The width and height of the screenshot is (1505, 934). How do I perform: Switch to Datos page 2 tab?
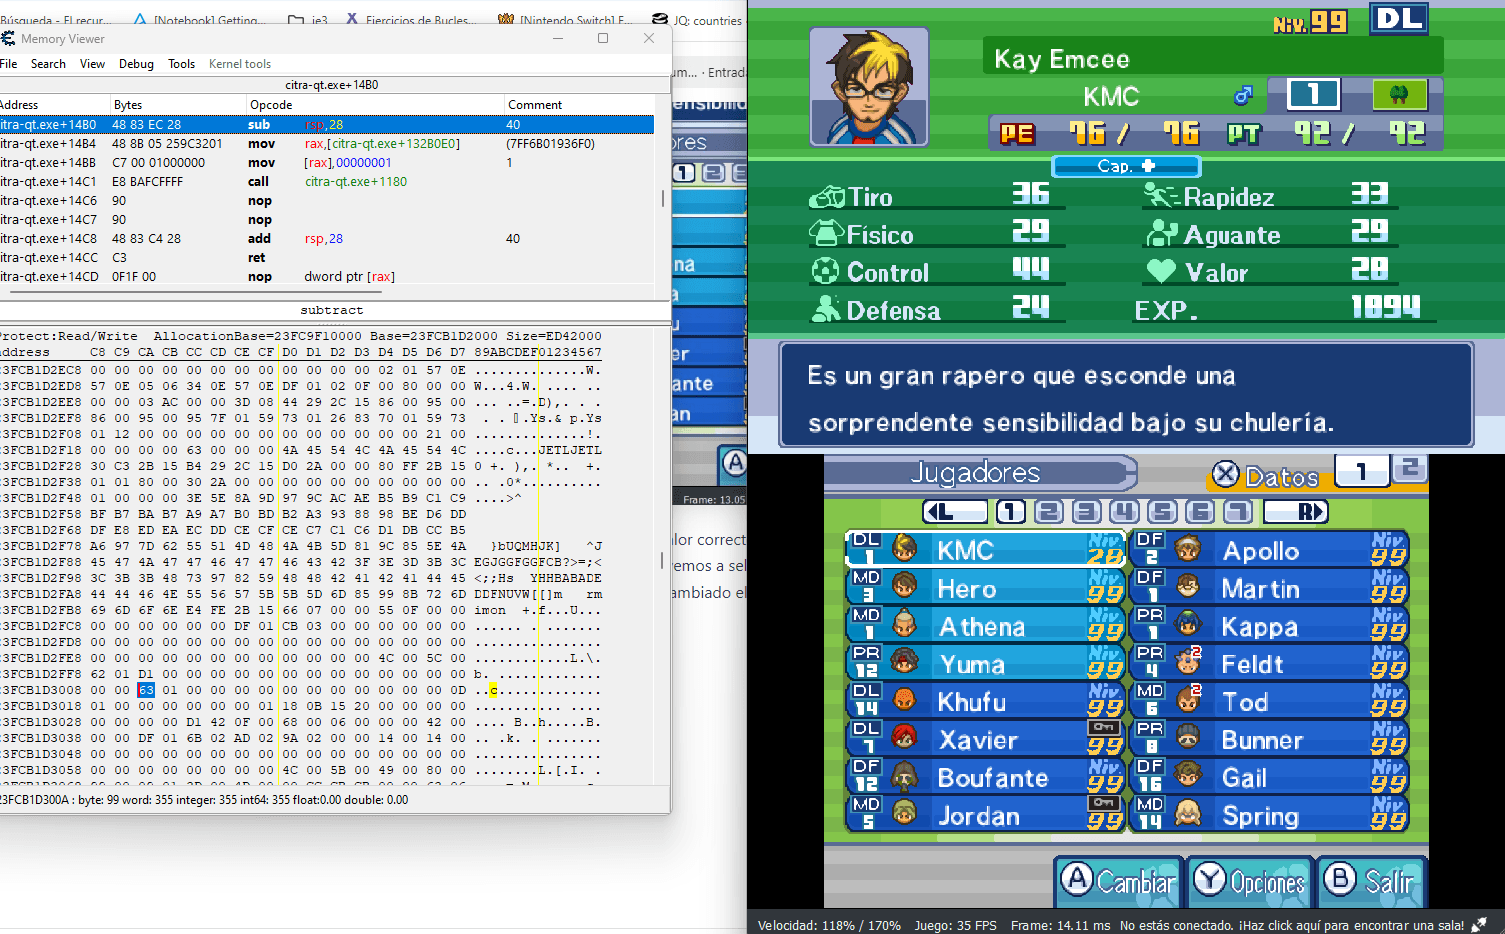(1410, 468)
